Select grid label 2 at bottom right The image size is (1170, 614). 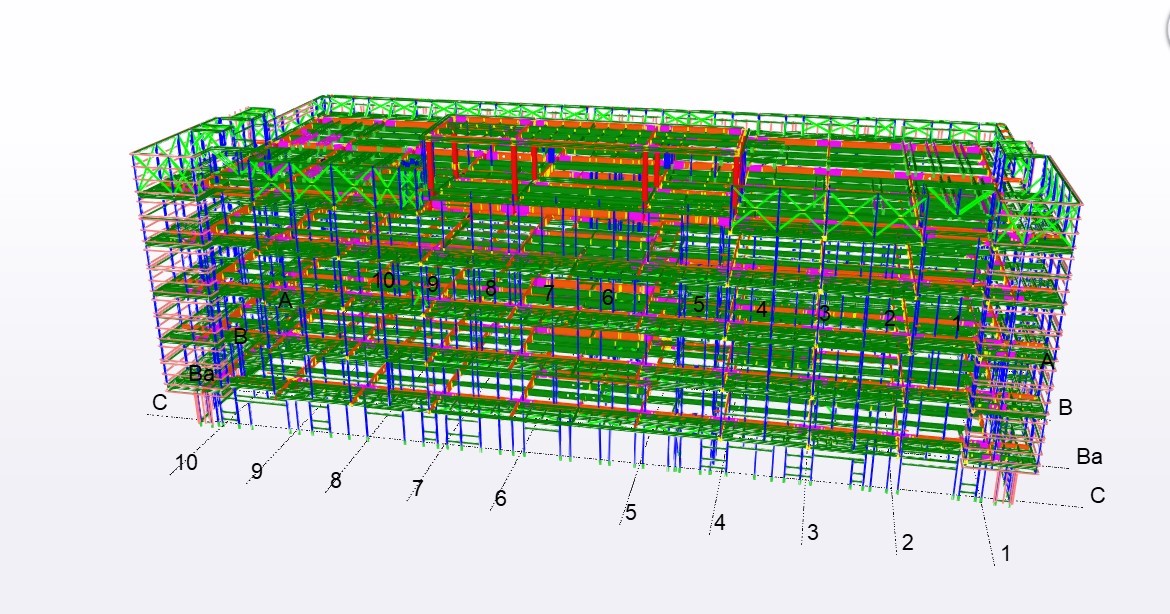pos(907,543)
